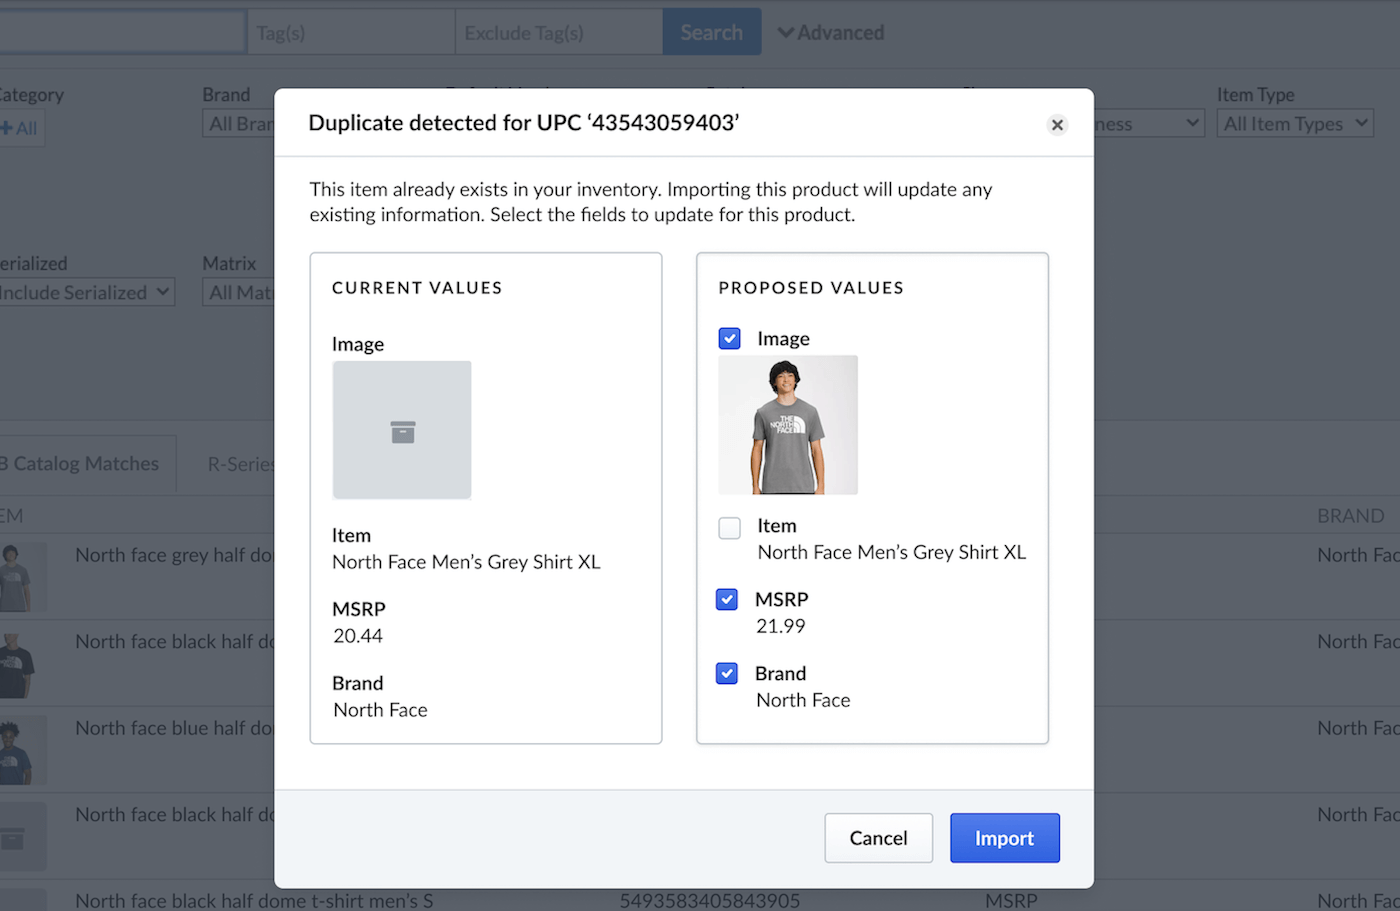
Task: Click the Cancel button
Action: click(x=878, y=838)
